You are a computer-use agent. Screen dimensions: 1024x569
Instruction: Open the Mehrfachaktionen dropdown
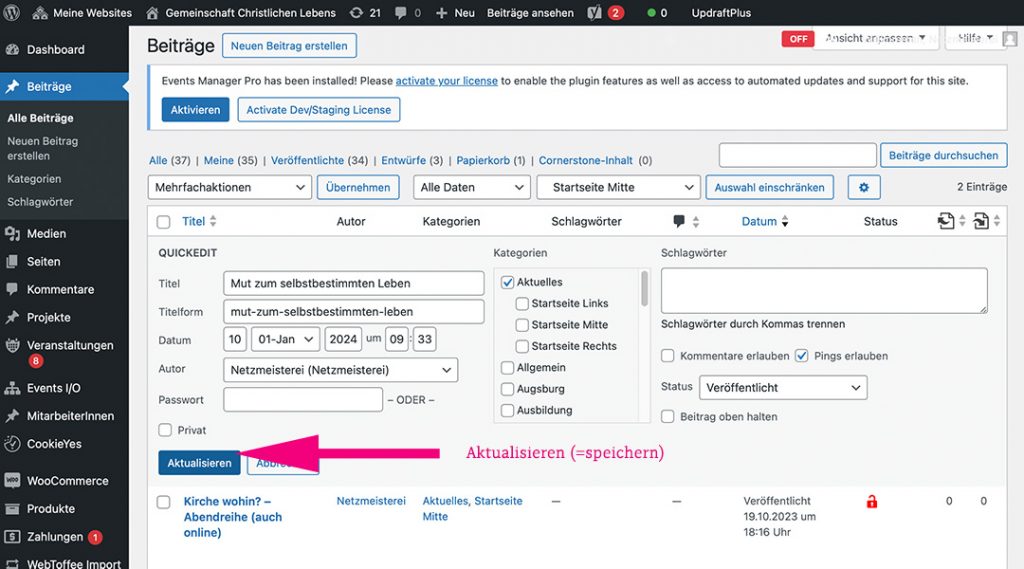click(x=230, y=187)
